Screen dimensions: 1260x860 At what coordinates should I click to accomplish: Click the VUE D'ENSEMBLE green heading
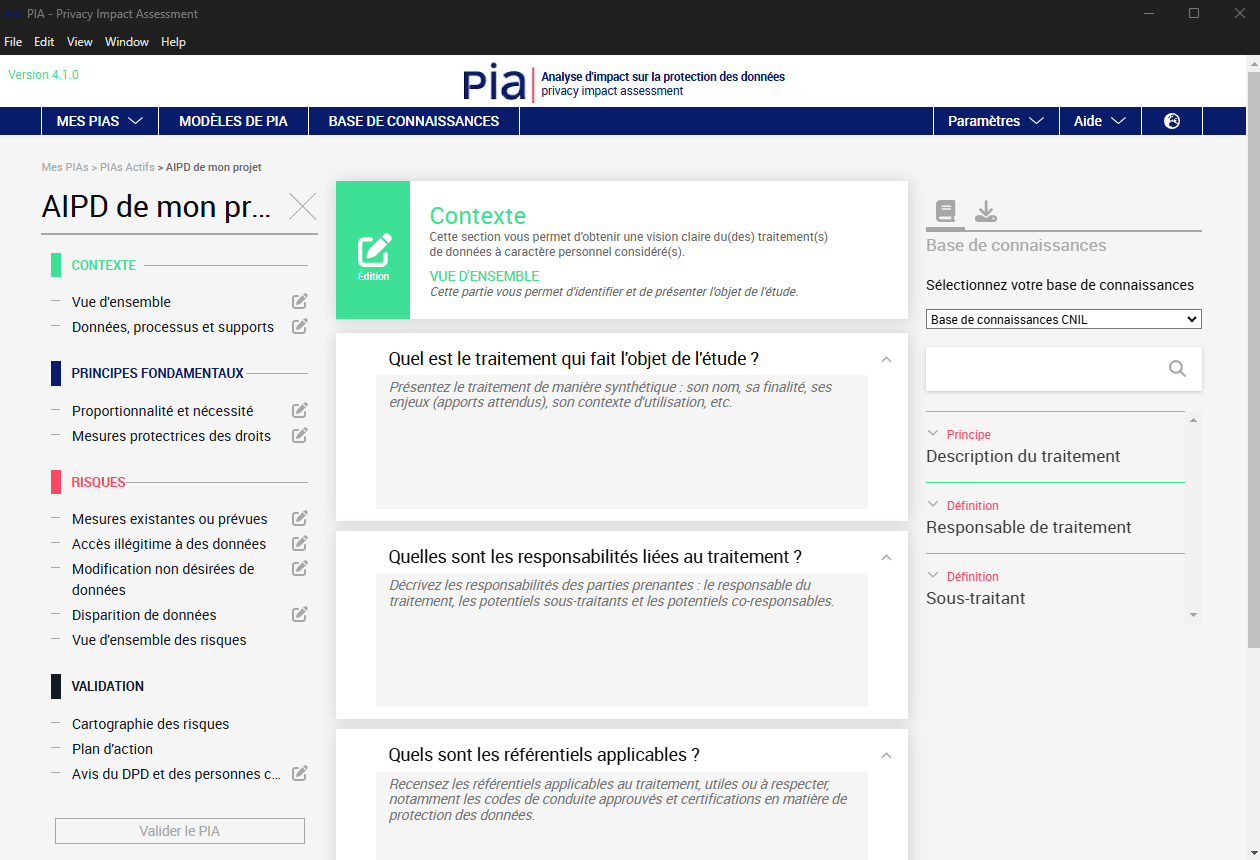pos(484,276)
